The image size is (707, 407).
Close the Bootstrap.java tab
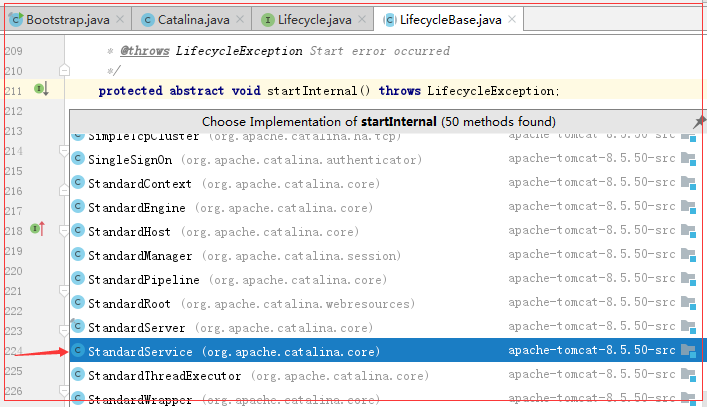[120, 19]
